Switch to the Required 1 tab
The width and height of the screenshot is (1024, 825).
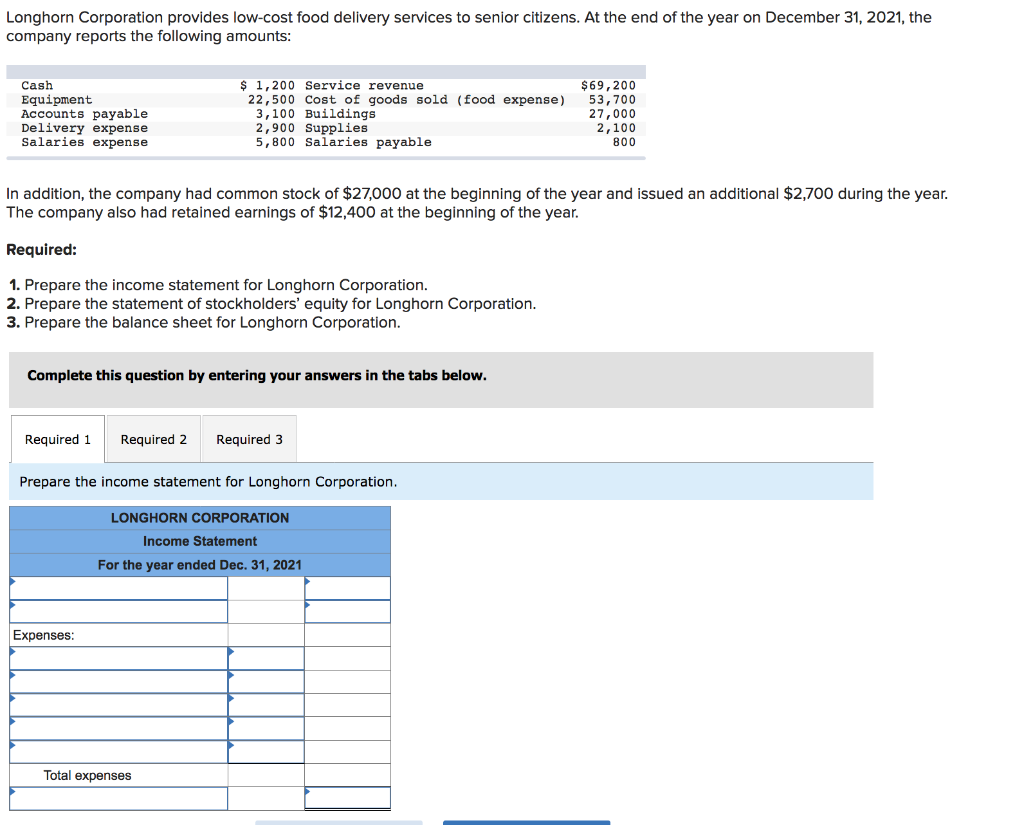pos(57,439)
